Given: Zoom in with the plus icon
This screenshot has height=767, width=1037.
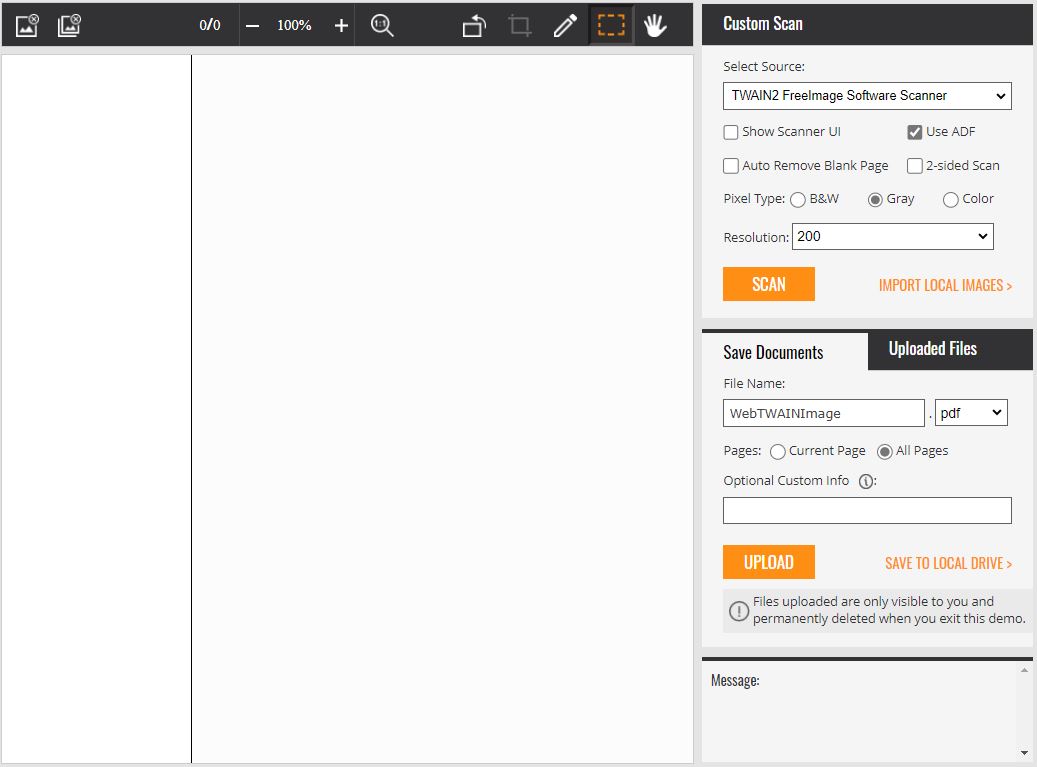Looking at the screenshot, I should tap(340, 24).
